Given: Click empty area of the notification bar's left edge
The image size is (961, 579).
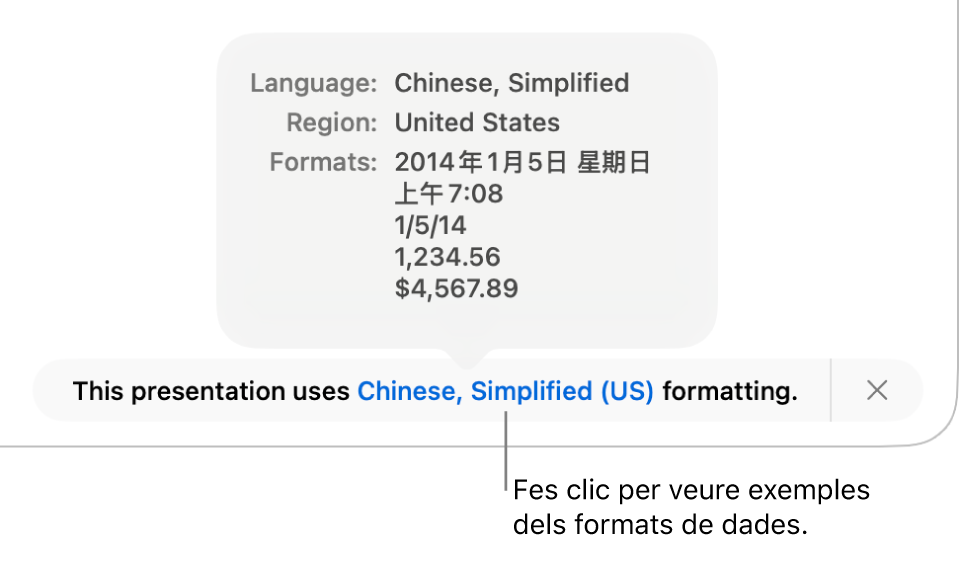Looking at the screenshot, I should (52, 391).
